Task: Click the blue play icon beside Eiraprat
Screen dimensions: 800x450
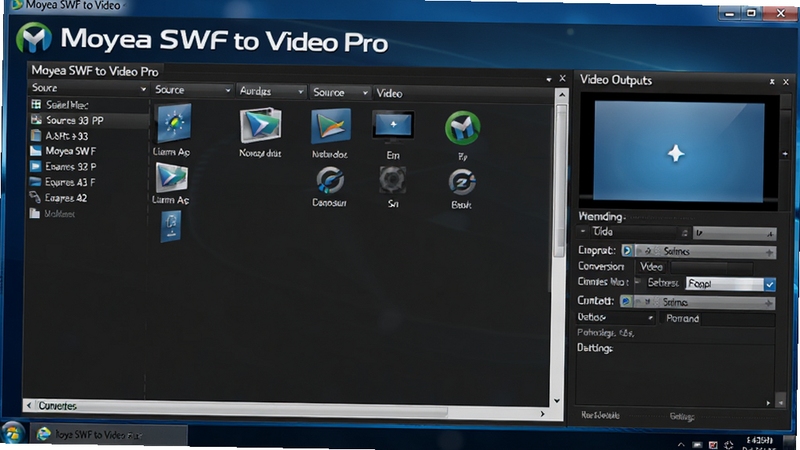Action: click(627, 251)
